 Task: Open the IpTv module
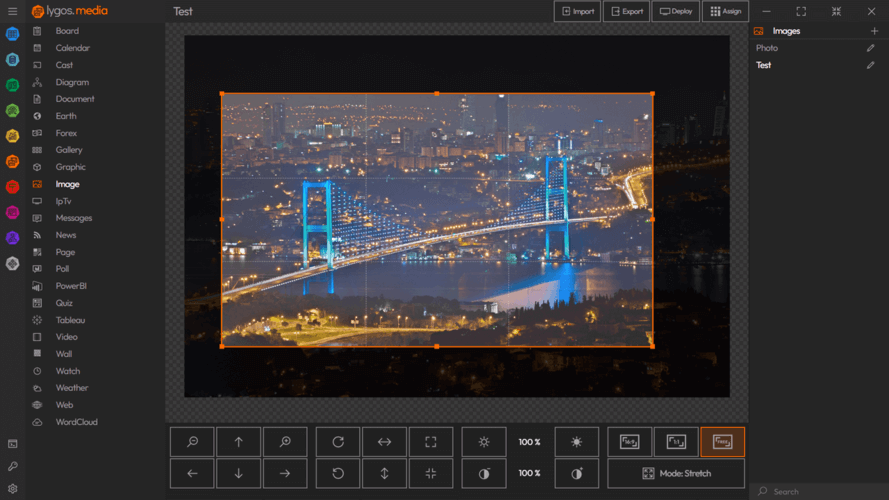tap(64, 201)
